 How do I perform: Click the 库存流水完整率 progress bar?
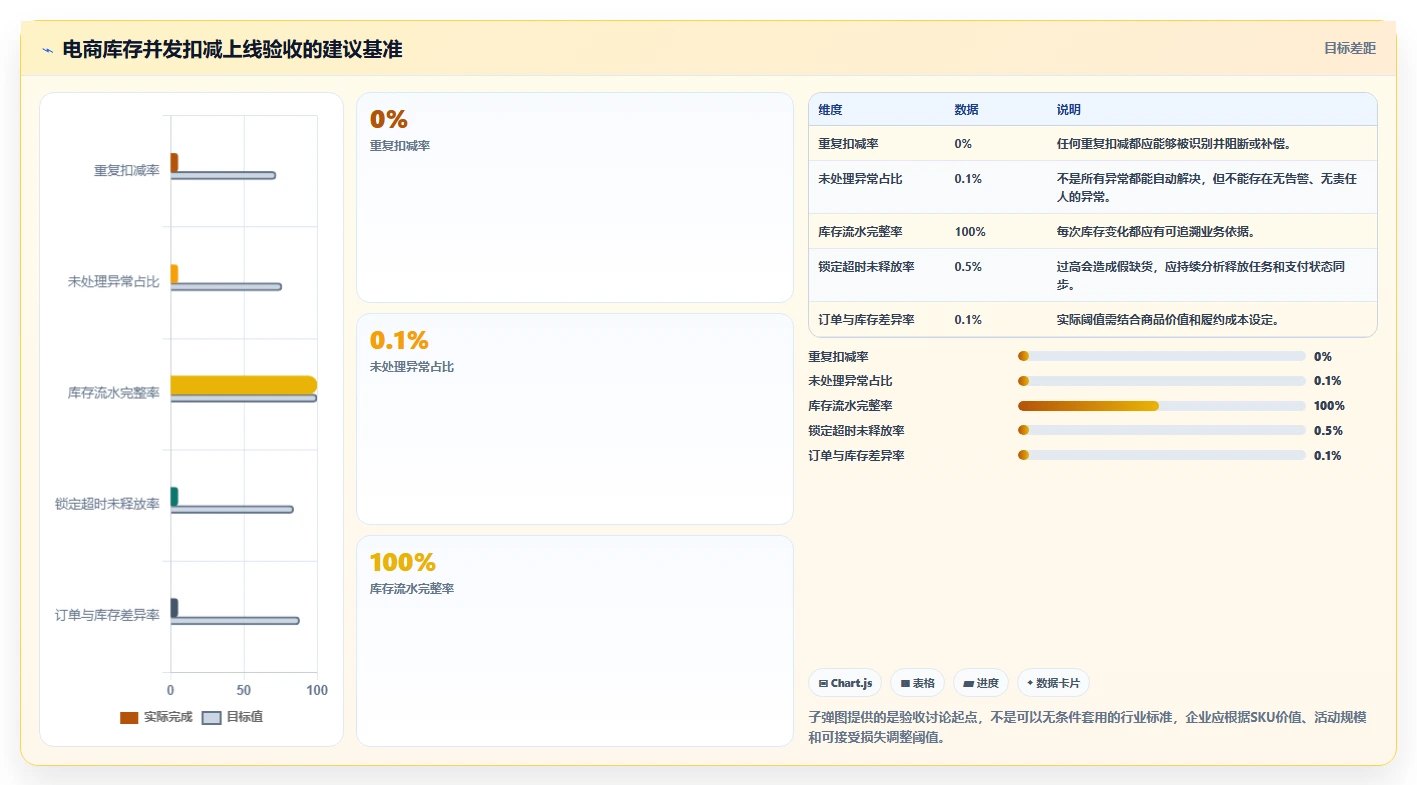1161,406
